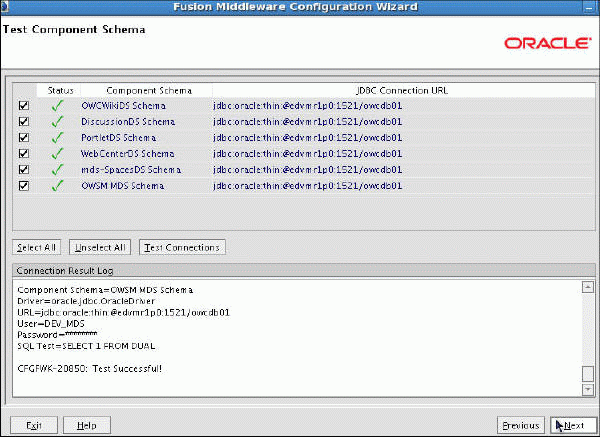Viewport: 600px width, 437px height.
Task: Click the log line 'Driver=oracle.jdbc.OracleDriver'
Action: [x=86, y=301]
